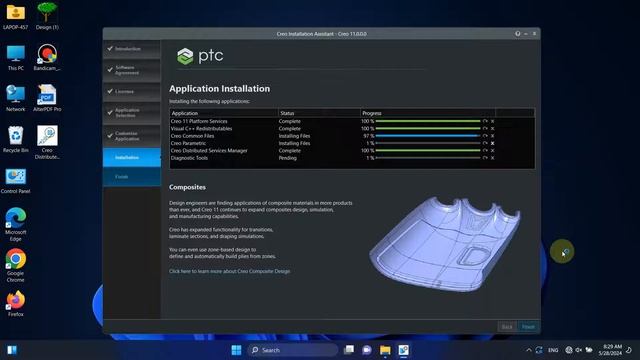The width and height of the screenshot is (640, 360).
Task: Open the do-not-disturb moon icon
Action: 629,350
